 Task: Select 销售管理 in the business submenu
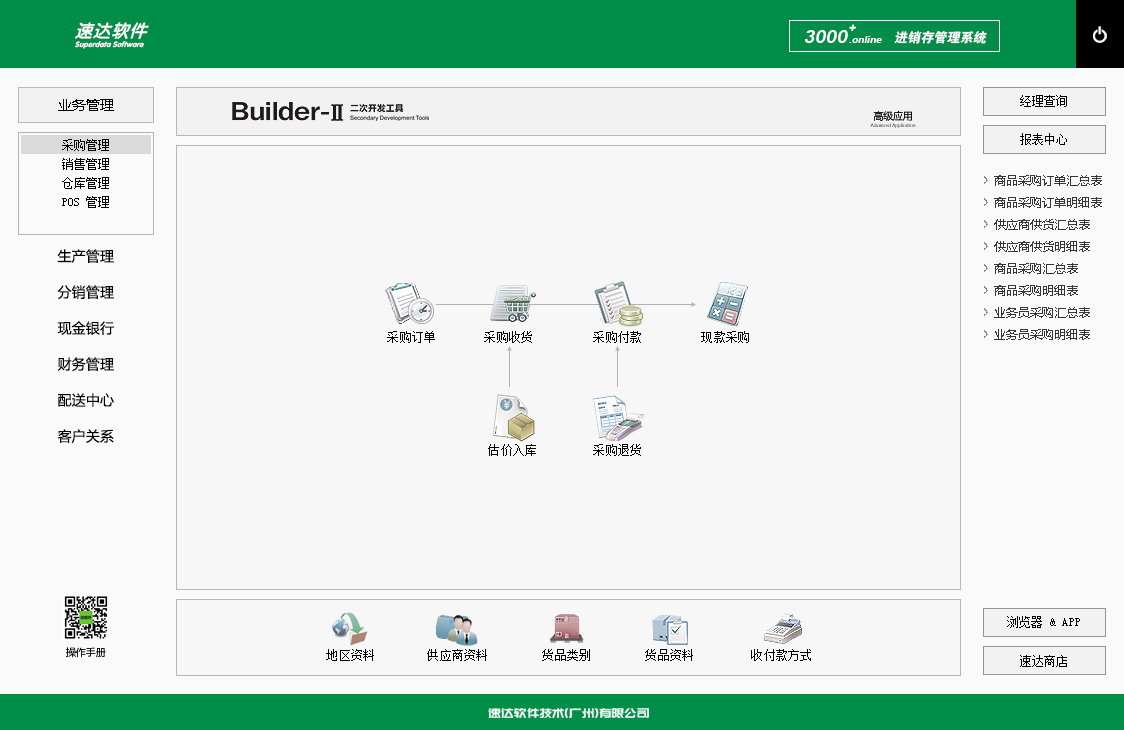click(86, 164)
